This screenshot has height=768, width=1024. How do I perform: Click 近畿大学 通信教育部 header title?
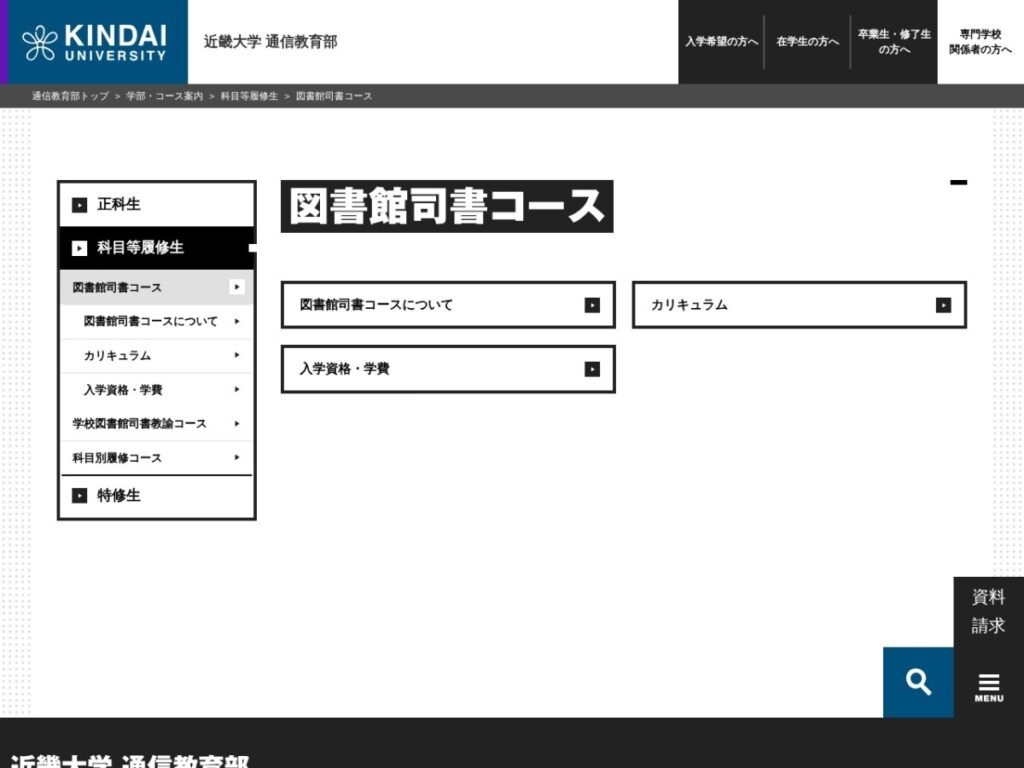click(270, 42)
